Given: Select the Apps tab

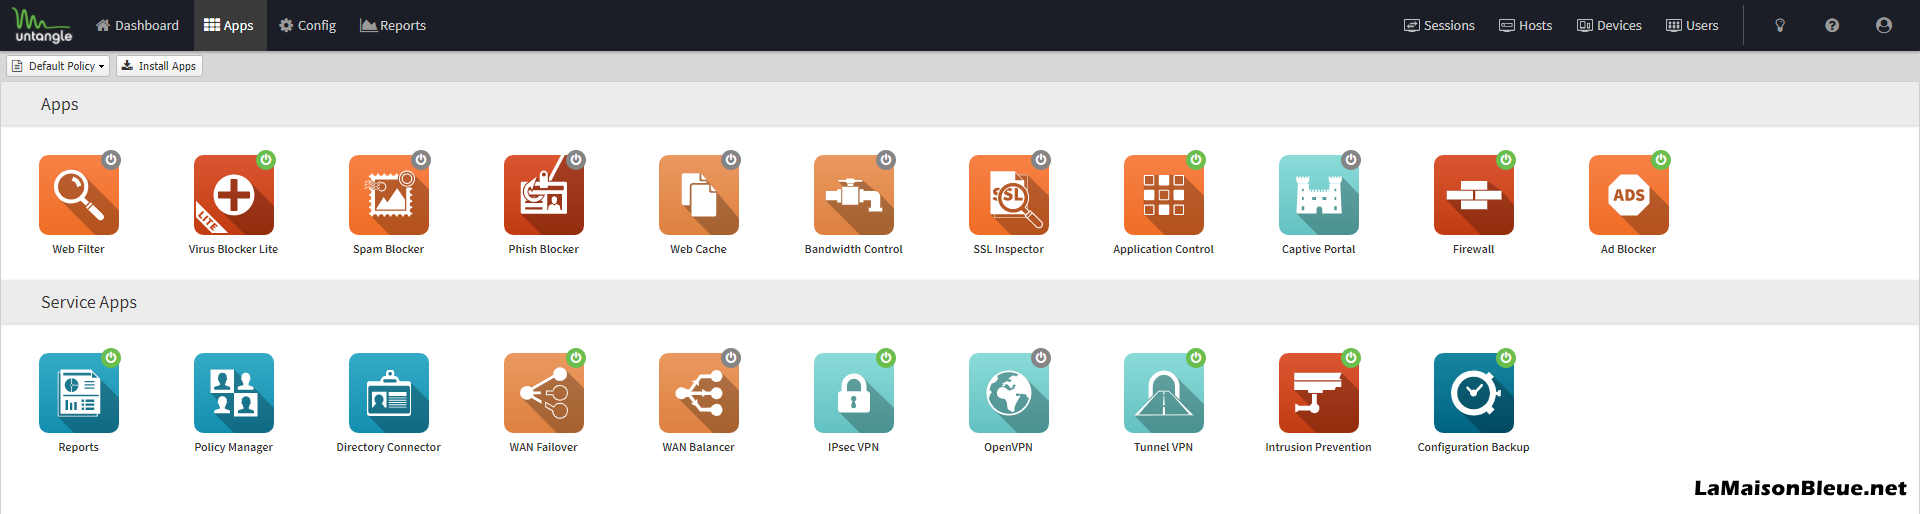Looking at the screenshot, I should (229, 25).
